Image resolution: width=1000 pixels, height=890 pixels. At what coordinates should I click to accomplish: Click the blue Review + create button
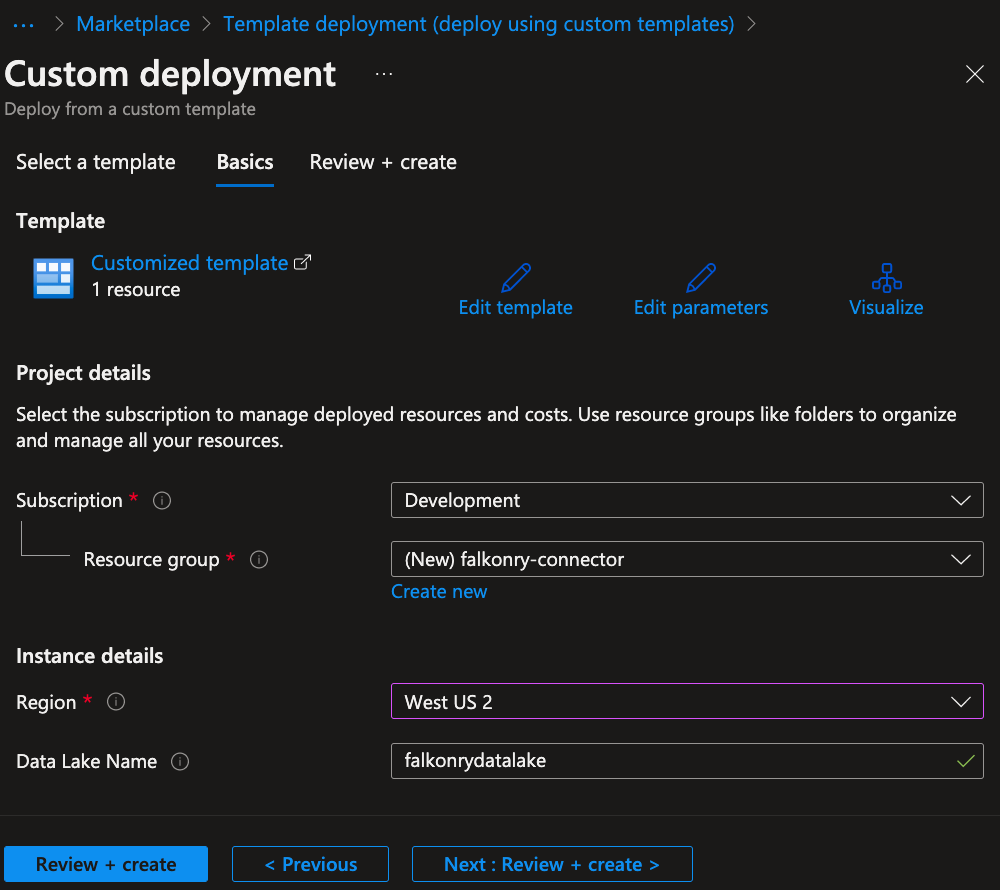106,864
